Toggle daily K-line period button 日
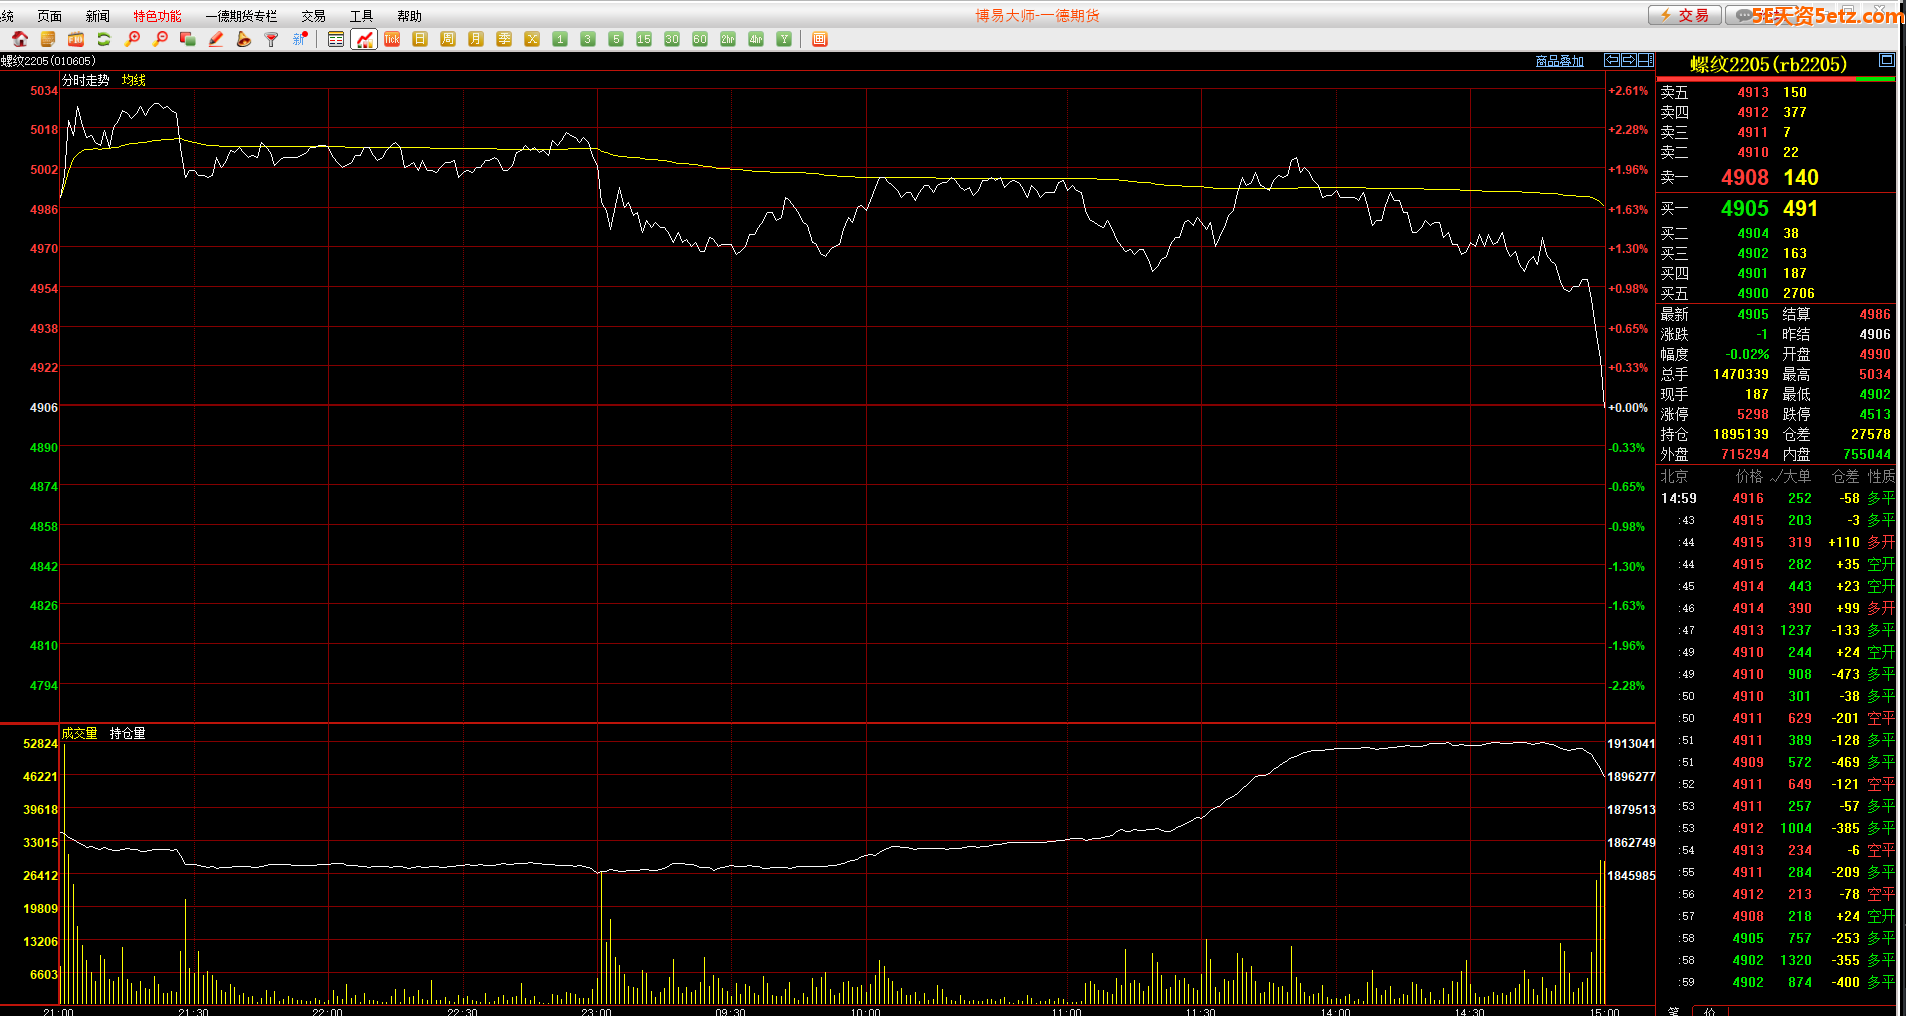The height and width of the screenshot is (1016, 1906). tap(420, 39)
